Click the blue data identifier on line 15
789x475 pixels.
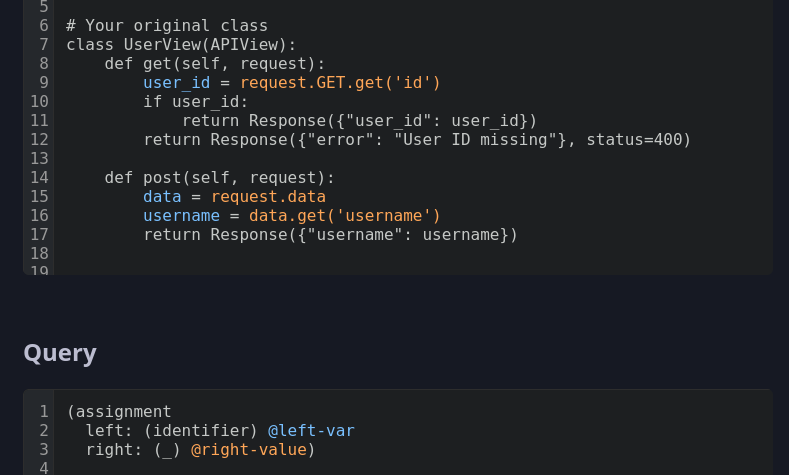pyautogui.click(x=162, y=197)
